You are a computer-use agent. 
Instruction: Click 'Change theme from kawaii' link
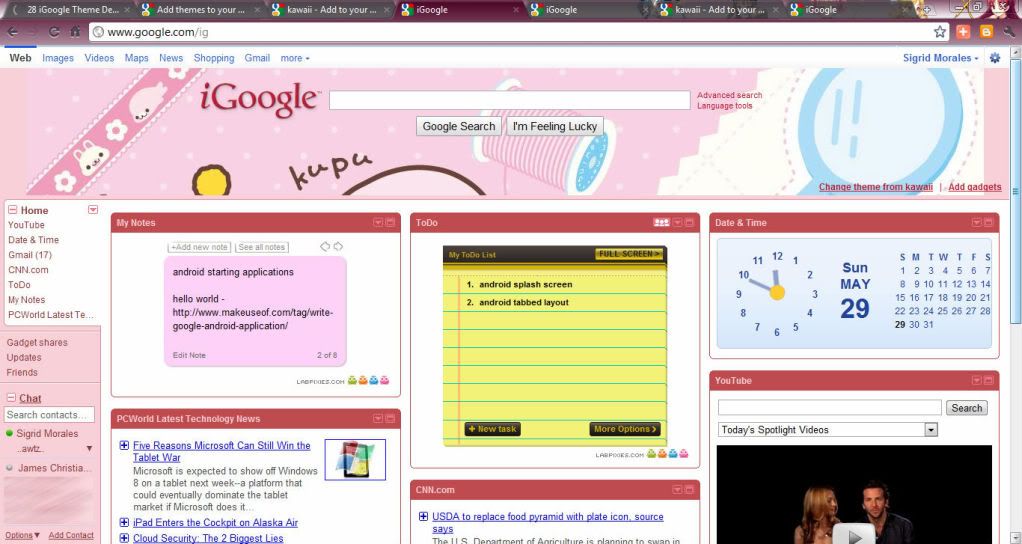point(875,187)
